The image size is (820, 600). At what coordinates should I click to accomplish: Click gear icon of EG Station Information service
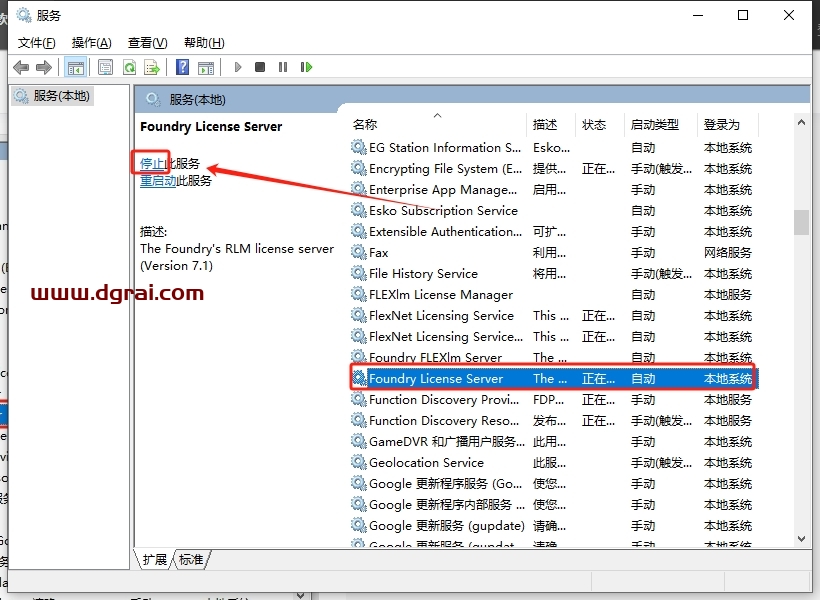pyautogui.click(x=358, y=147)
